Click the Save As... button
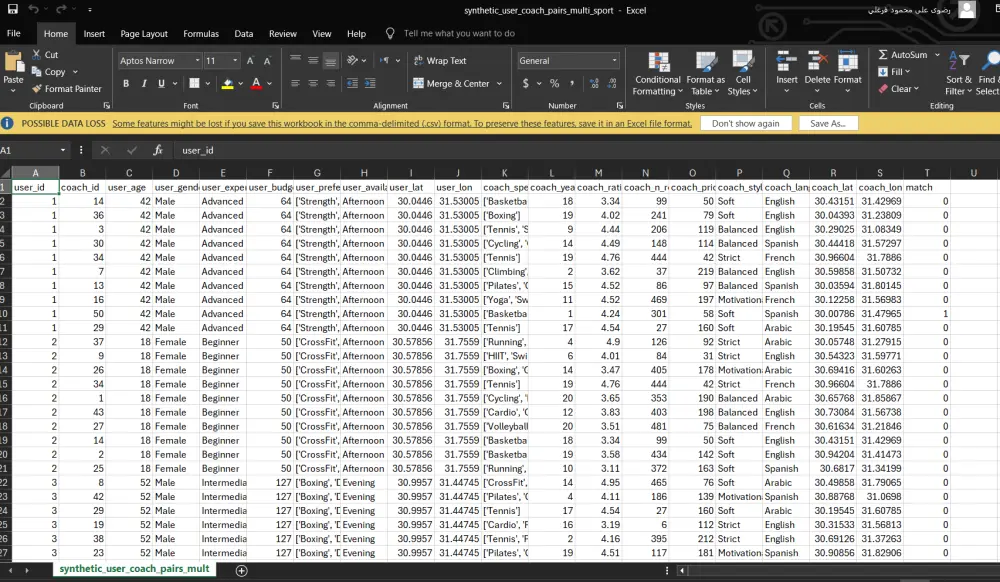This screenshot has width=1000, height=582. tap(828, 123)
